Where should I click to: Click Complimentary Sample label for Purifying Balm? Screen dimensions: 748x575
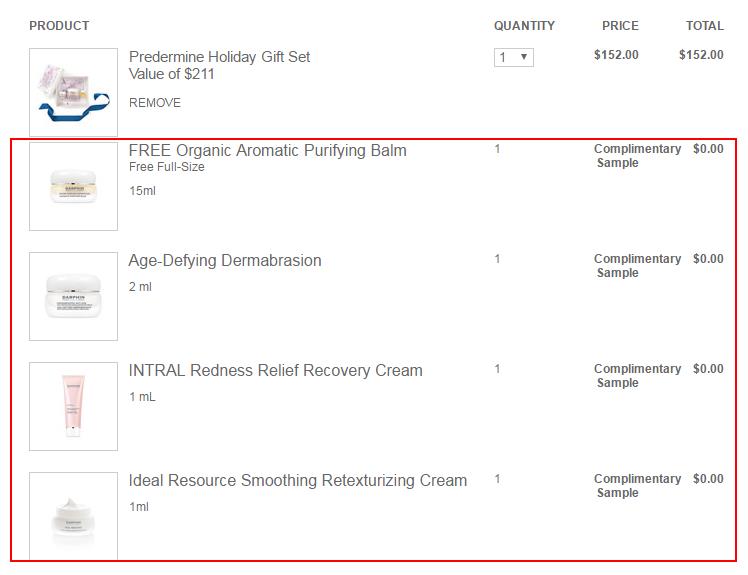[x=637, y=156]
